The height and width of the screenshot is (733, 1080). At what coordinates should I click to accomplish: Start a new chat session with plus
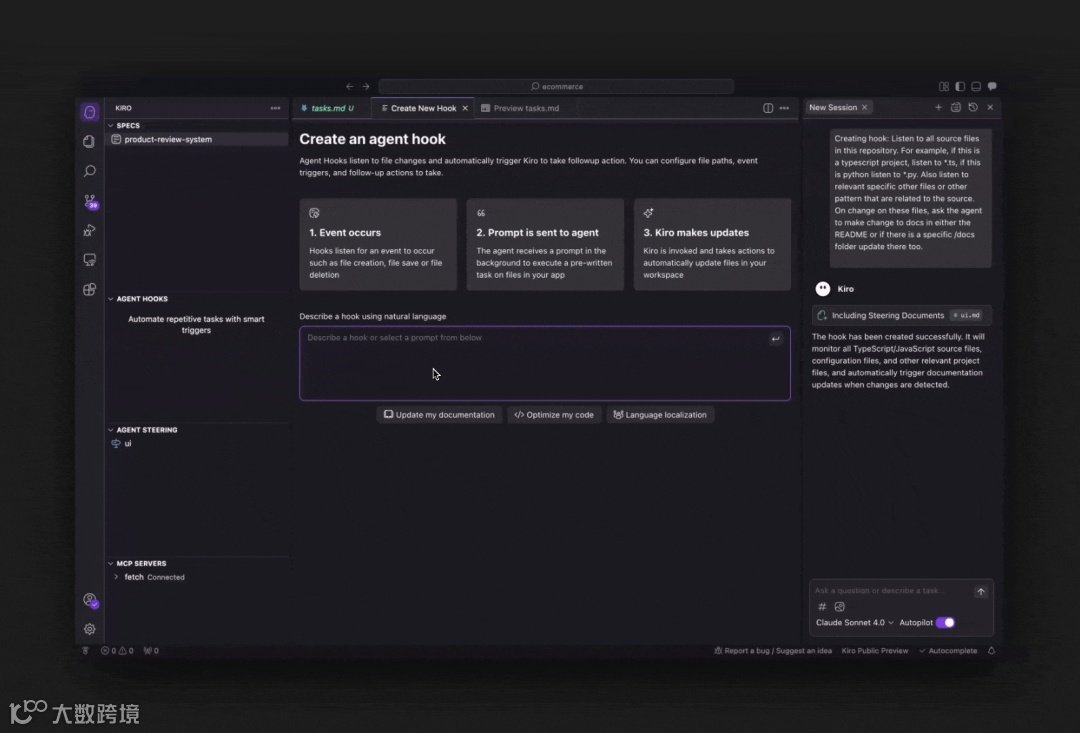tap(938, 107)
